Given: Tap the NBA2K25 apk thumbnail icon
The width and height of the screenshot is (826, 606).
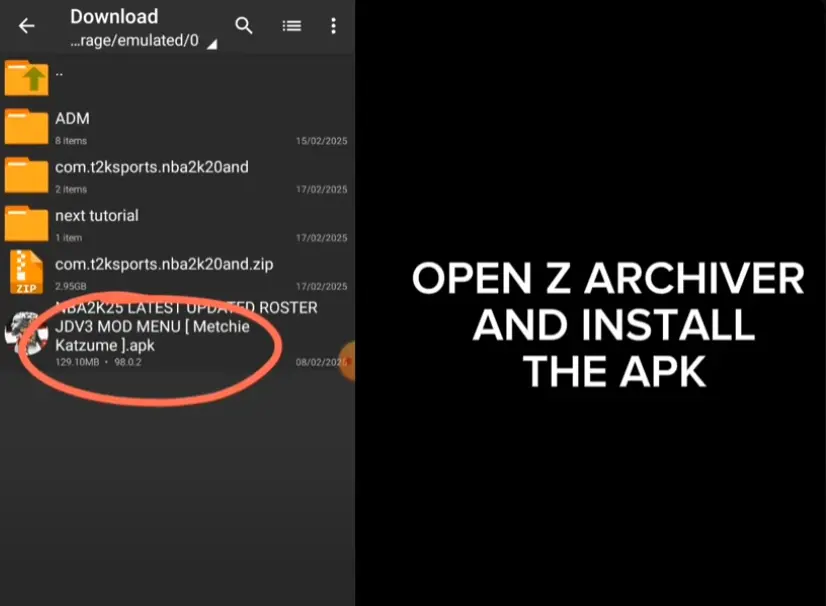Looking at the screenshot, I should 25,333.
